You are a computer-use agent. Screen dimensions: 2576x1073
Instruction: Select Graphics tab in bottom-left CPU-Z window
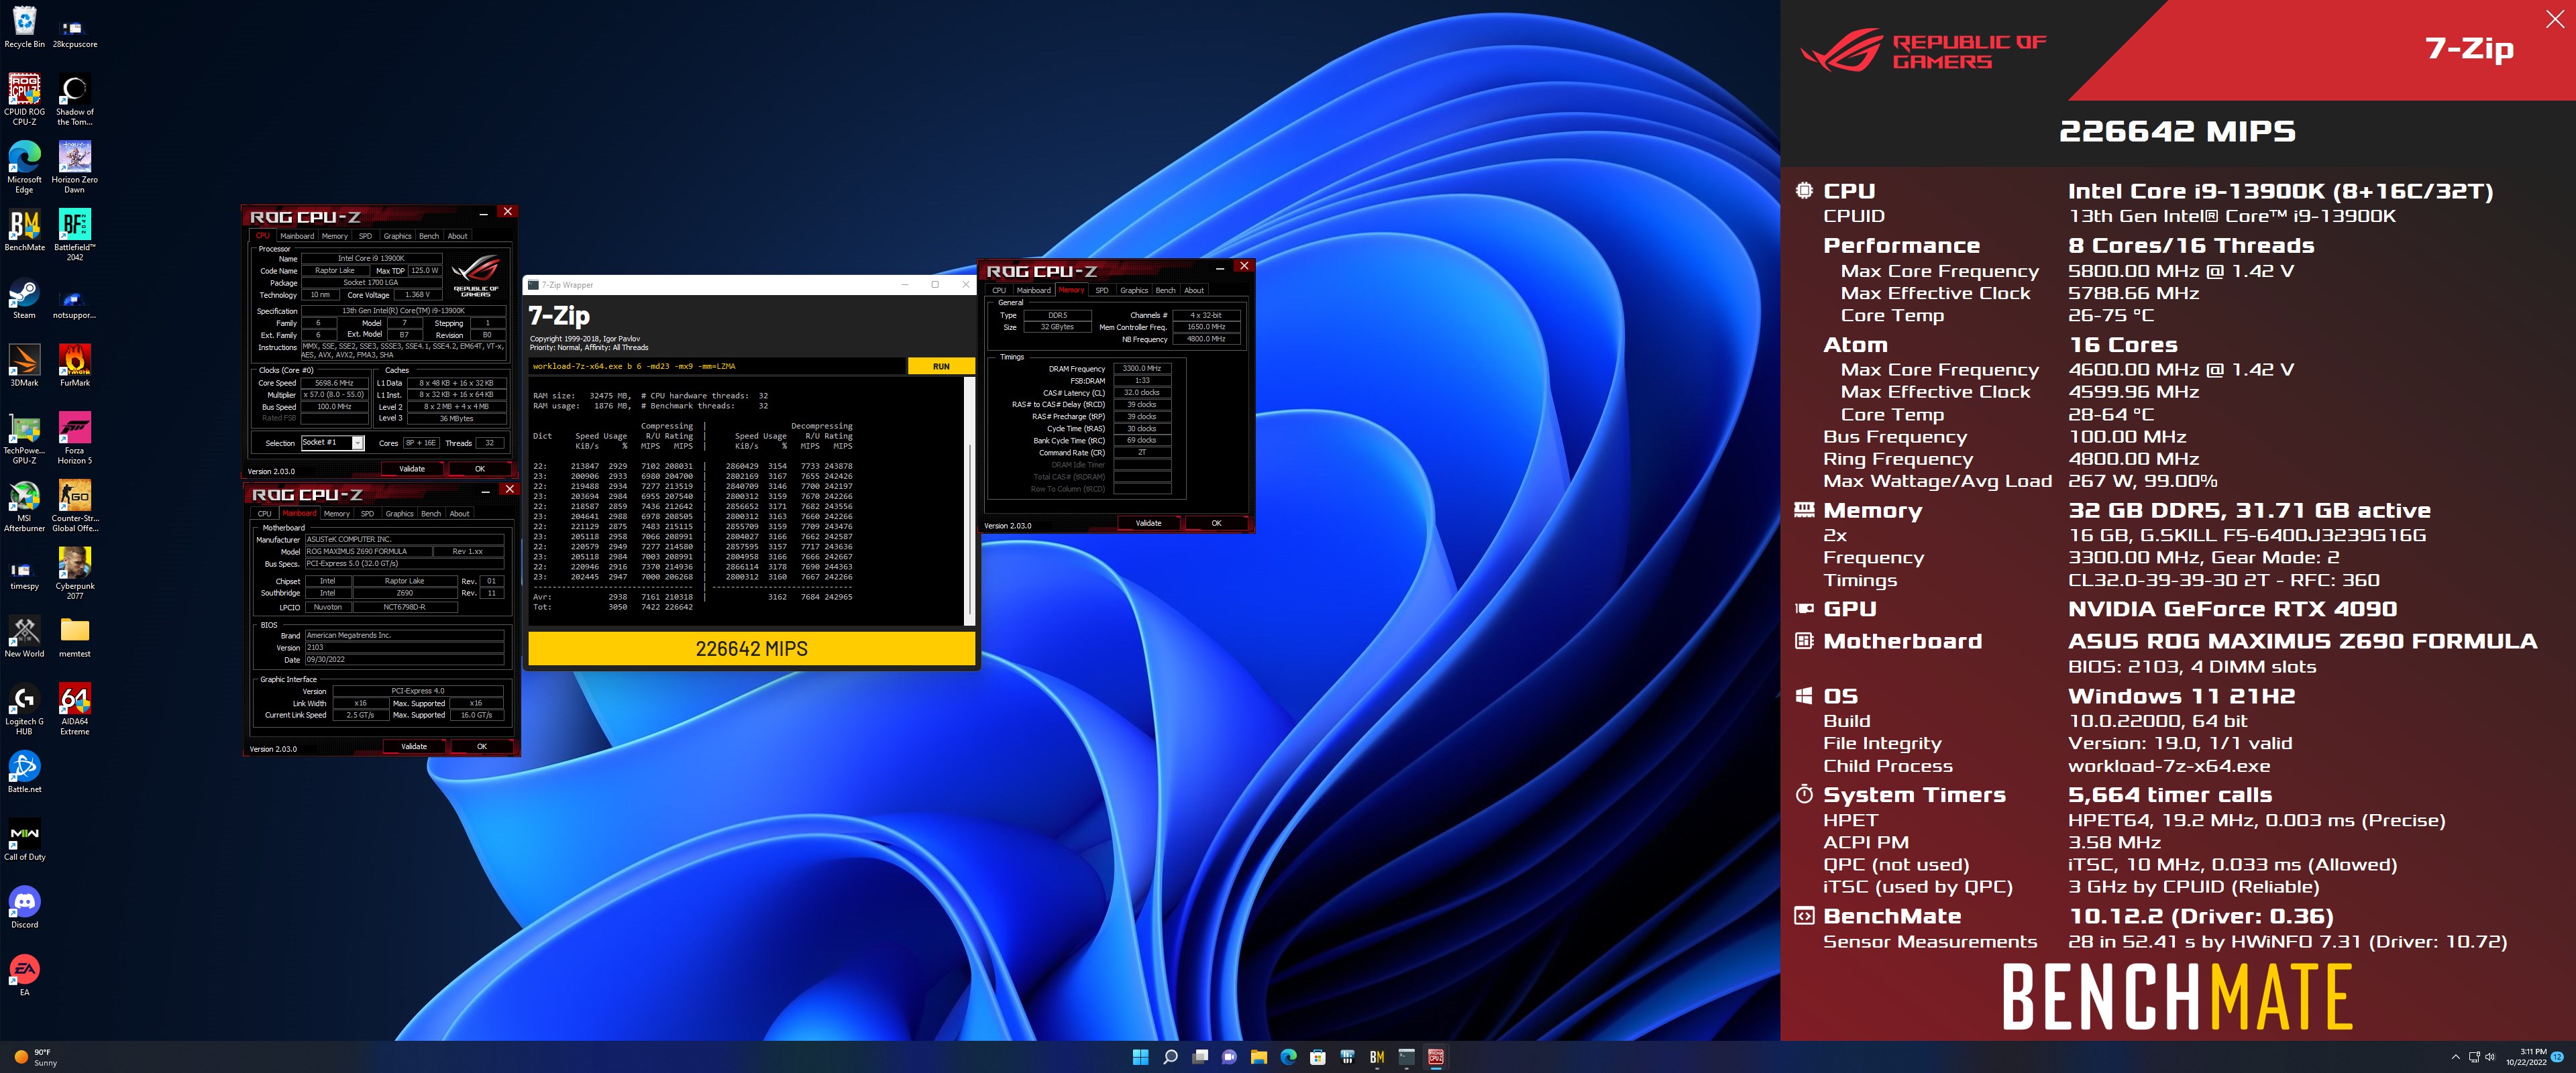pyautogui.click(x=399, y=514)
